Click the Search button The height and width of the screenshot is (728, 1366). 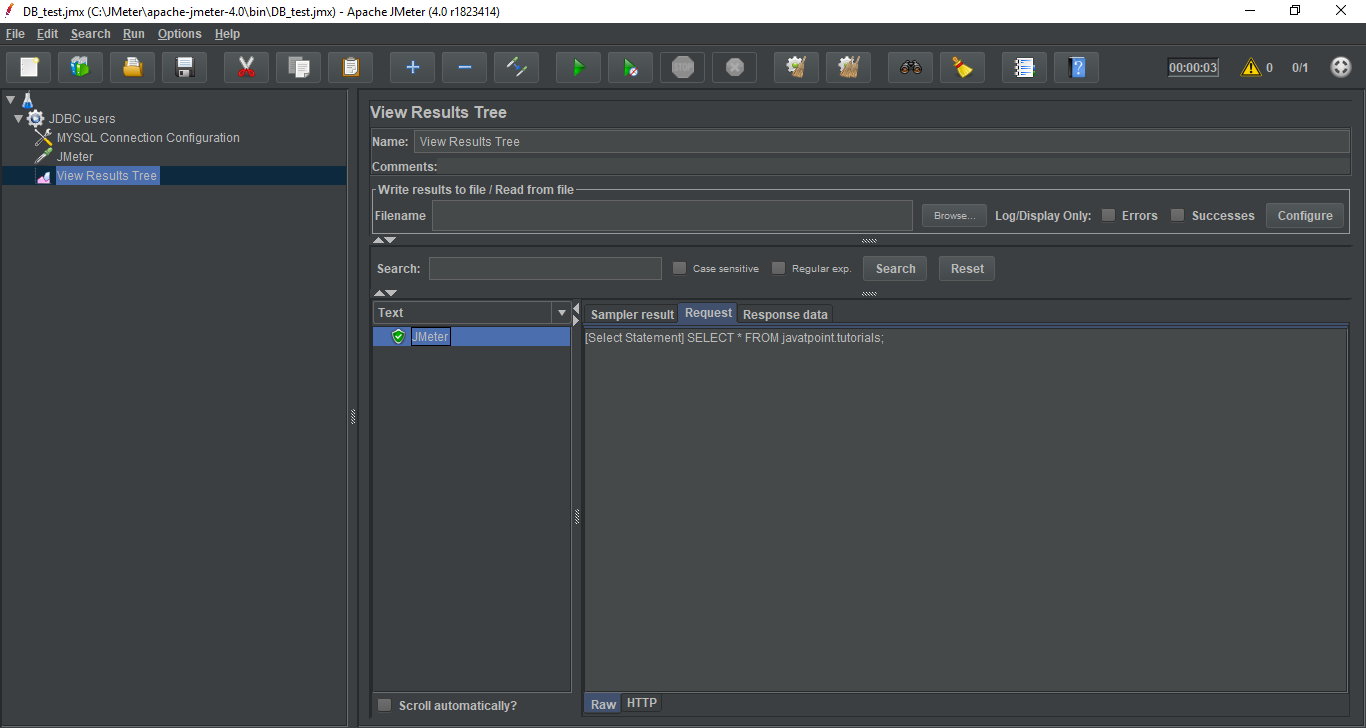[x=895, y=269]
